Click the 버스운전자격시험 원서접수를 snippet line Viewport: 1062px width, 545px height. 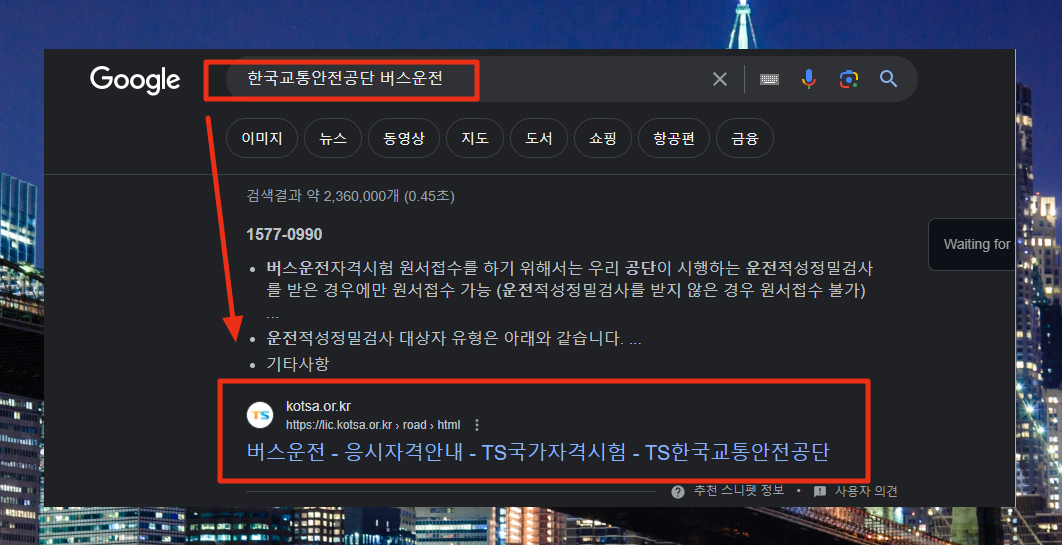(570, 268)
